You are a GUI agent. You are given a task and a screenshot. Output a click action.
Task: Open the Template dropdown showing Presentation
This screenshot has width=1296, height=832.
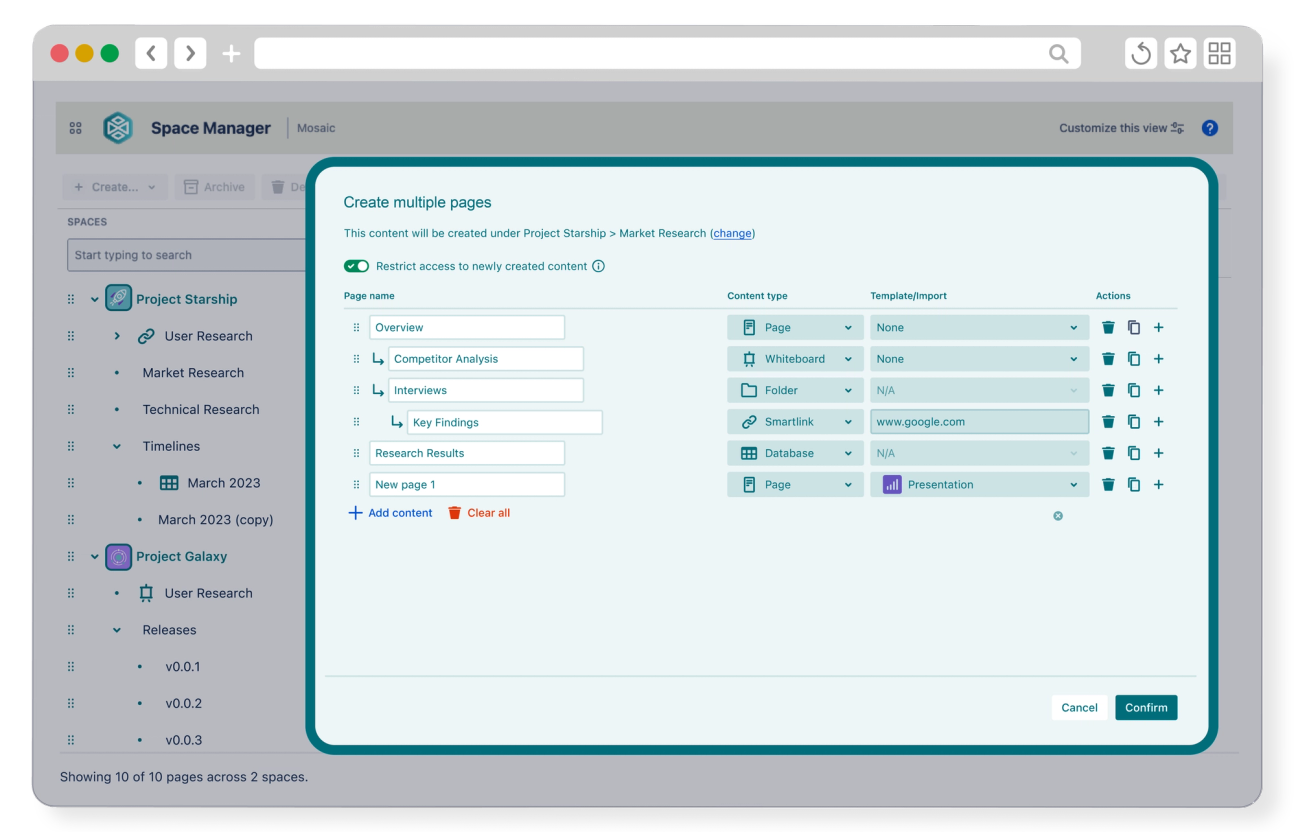pyautogui.click(x=978, y=484)
